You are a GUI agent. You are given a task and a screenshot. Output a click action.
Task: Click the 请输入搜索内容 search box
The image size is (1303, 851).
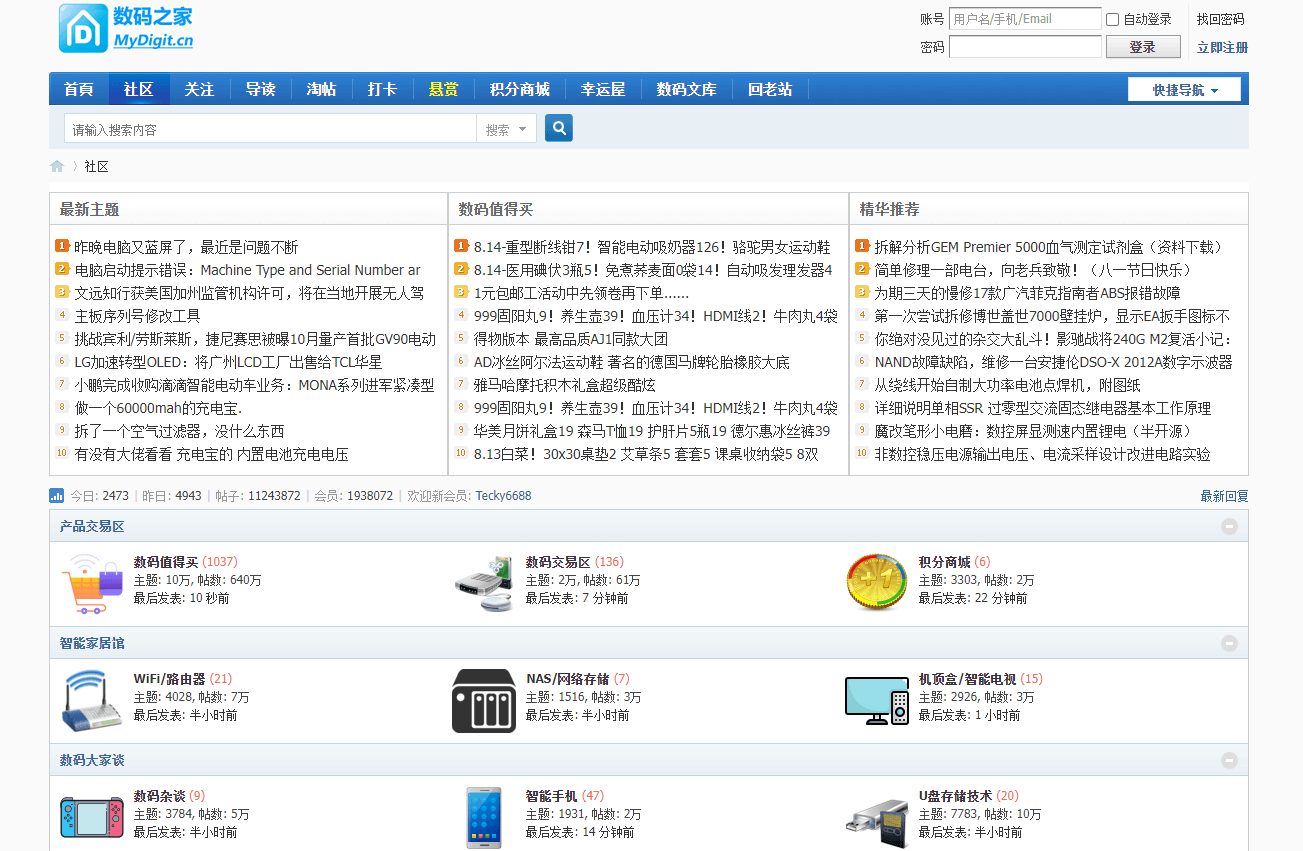tap(270, 129)
